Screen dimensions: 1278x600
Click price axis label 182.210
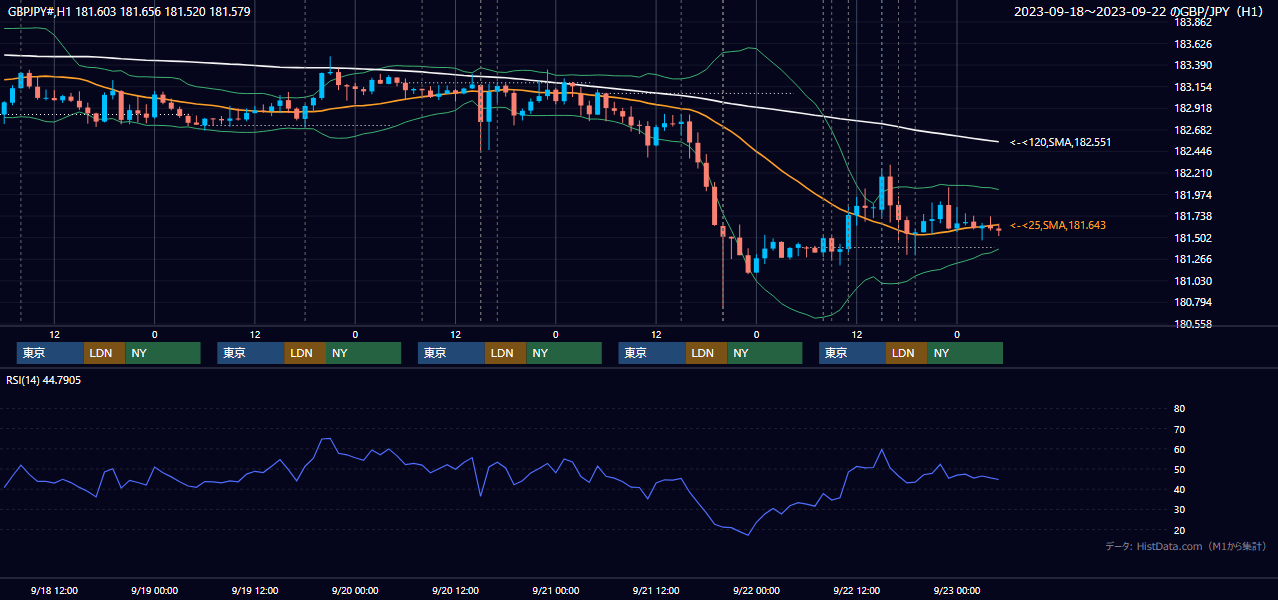coord(1193,173)
